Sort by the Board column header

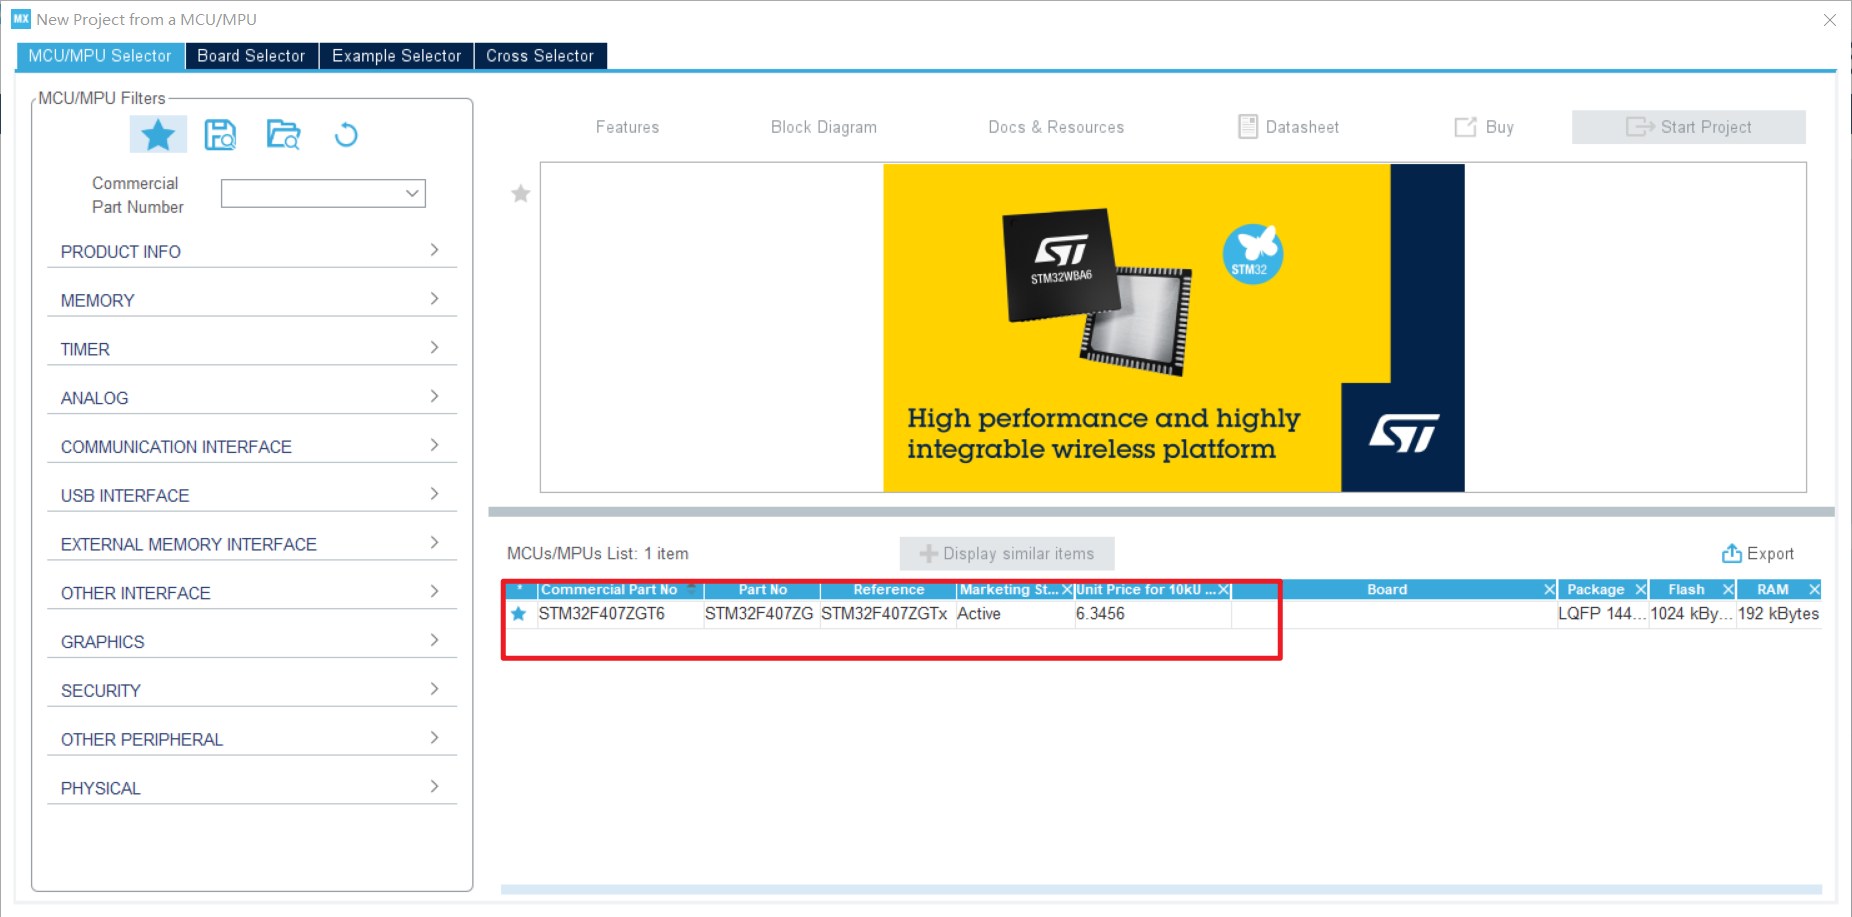coord(1387,590)
